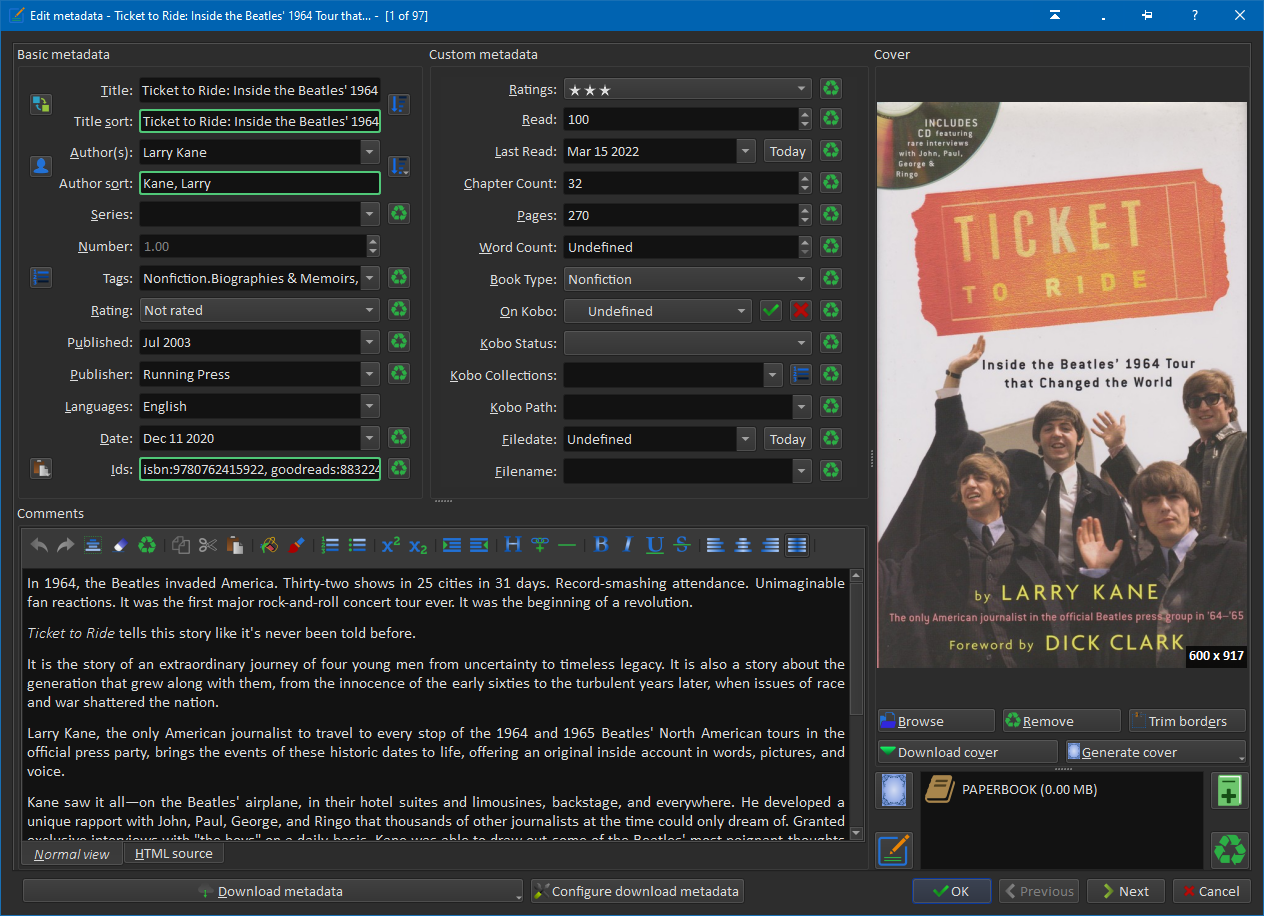1264x916 pixels.
Task: Go to Next book
Action: click(x=1124, y=891)
